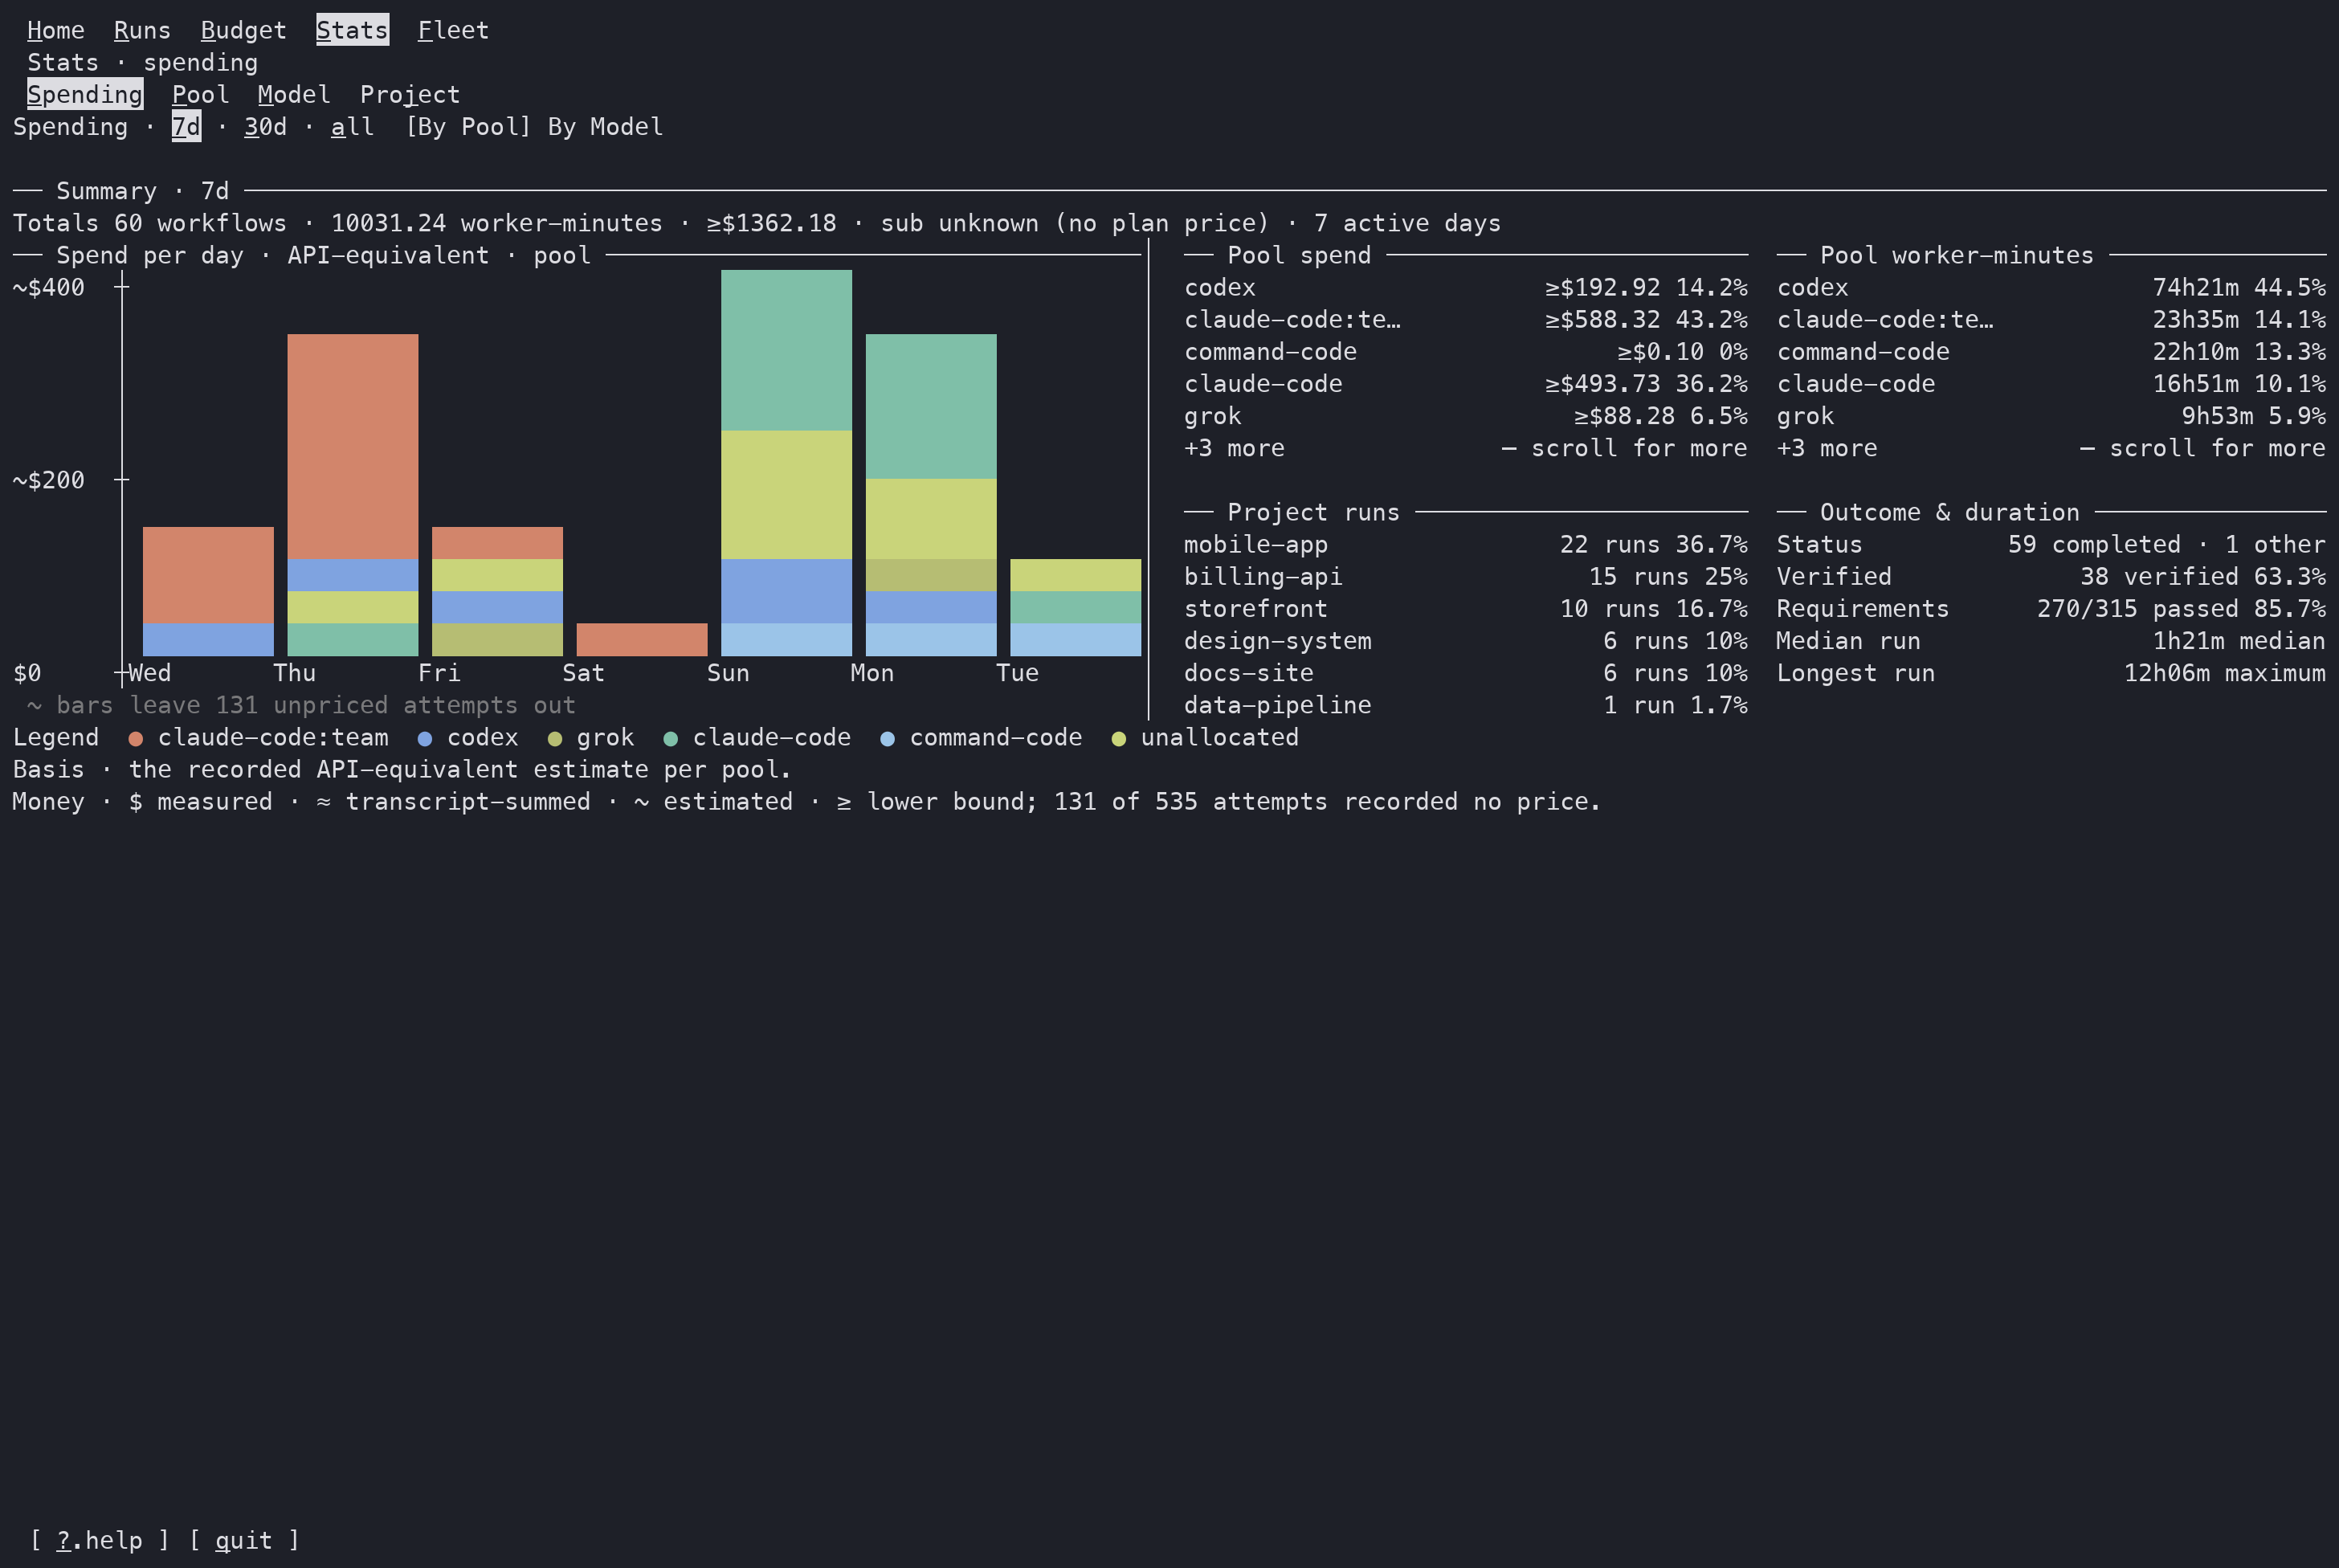This screenshot has width=2339, height=1568.
Task: Open the Home tab
Action: [x=56, y=31]
